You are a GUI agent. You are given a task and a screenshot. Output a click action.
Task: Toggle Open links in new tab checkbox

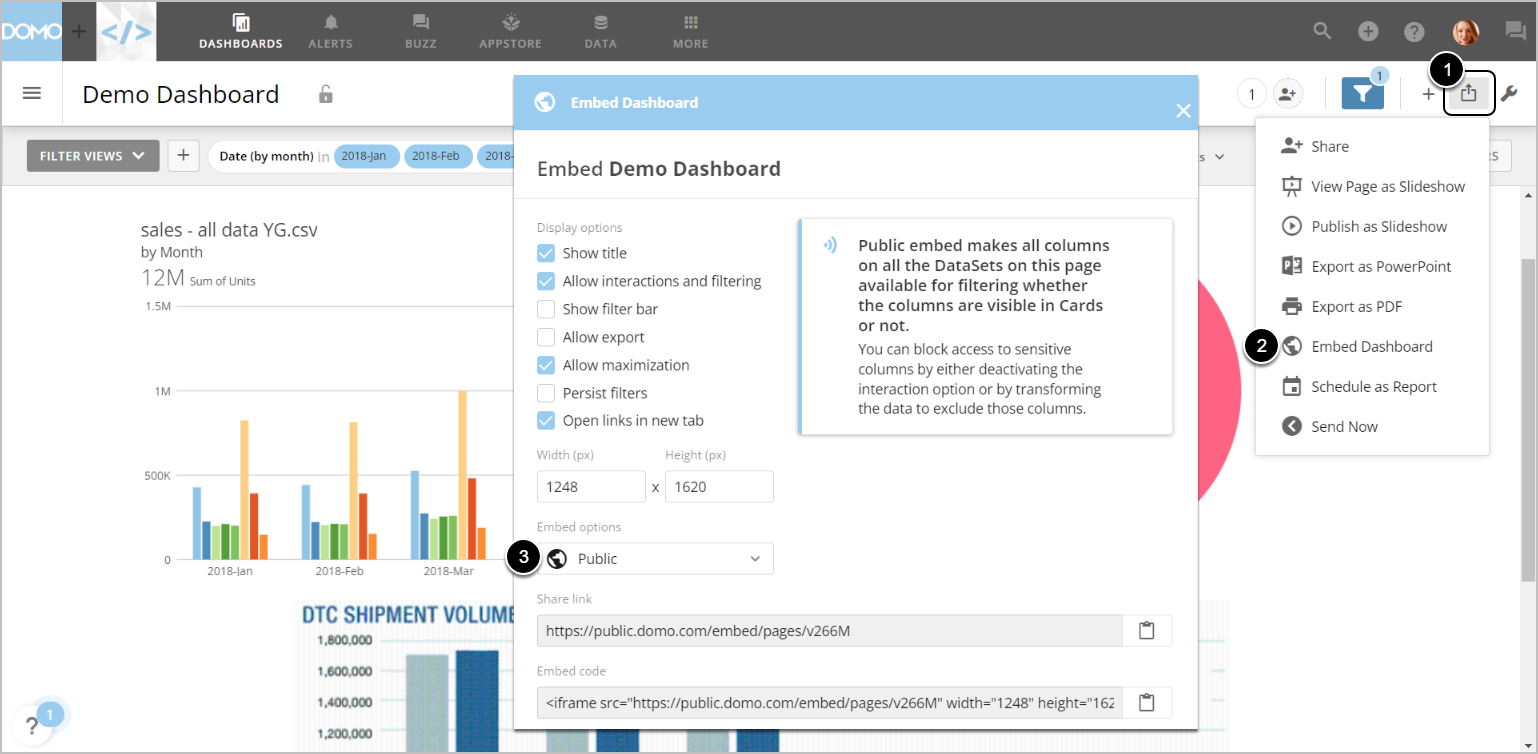click(x=546, y=421)
